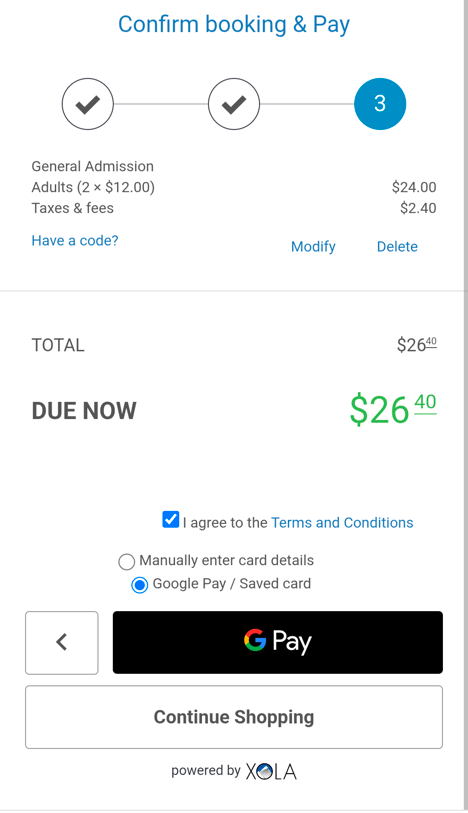Open the Terms and Conditions link

click(x=342, y=523)
